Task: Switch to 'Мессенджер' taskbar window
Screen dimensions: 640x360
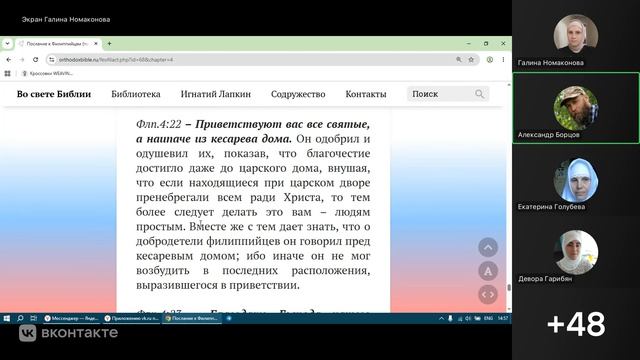Action: pos(71,318)
